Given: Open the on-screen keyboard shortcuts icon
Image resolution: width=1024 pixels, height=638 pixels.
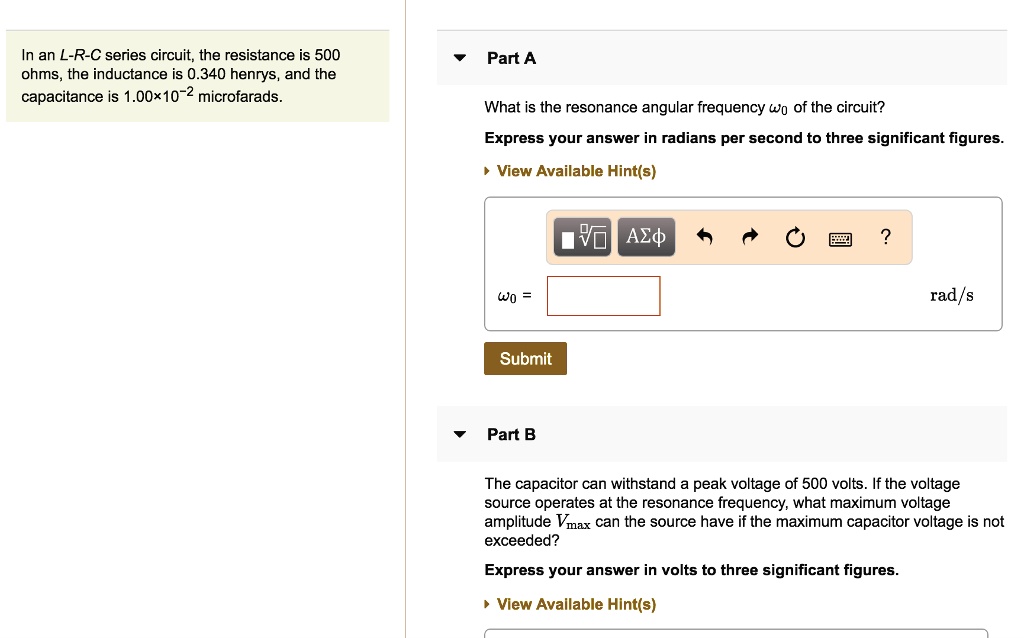Looking at the screenshot, I should point(841,238).
